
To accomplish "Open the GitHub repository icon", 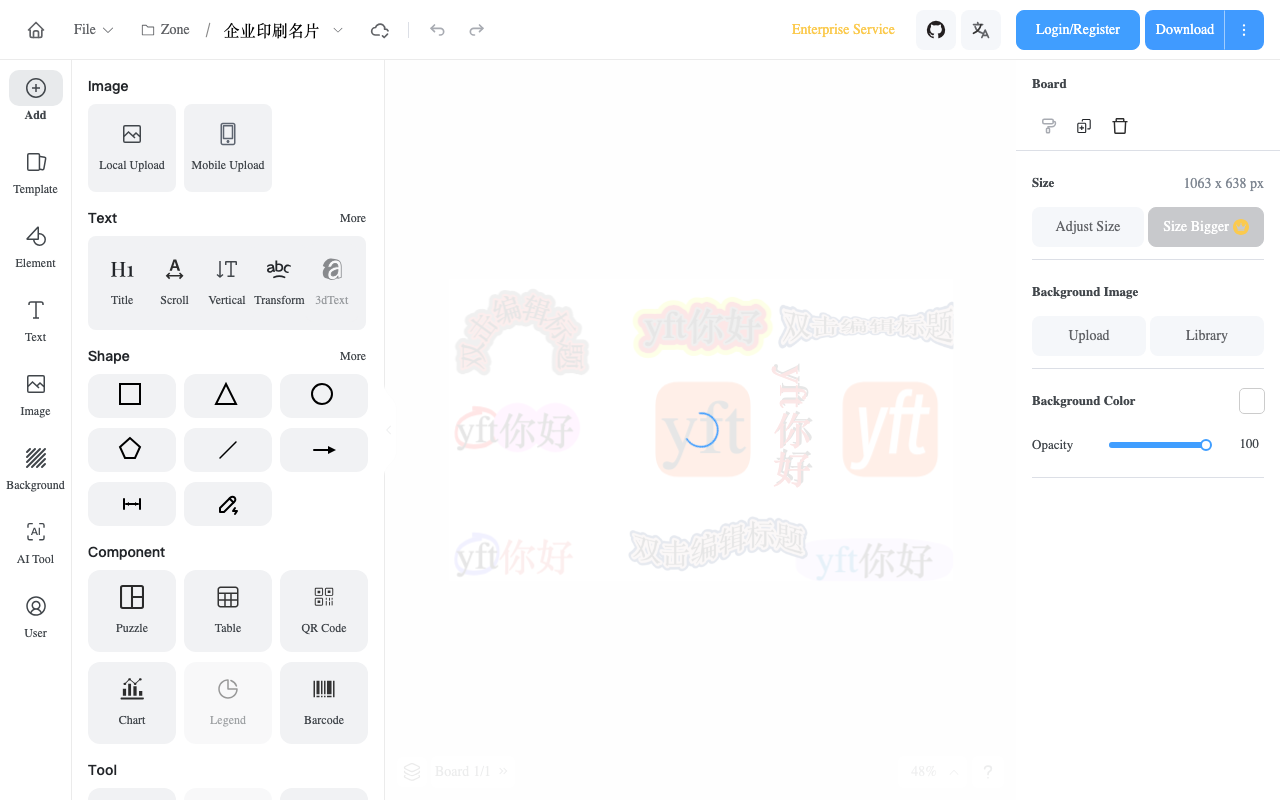I will coord(936,30).
